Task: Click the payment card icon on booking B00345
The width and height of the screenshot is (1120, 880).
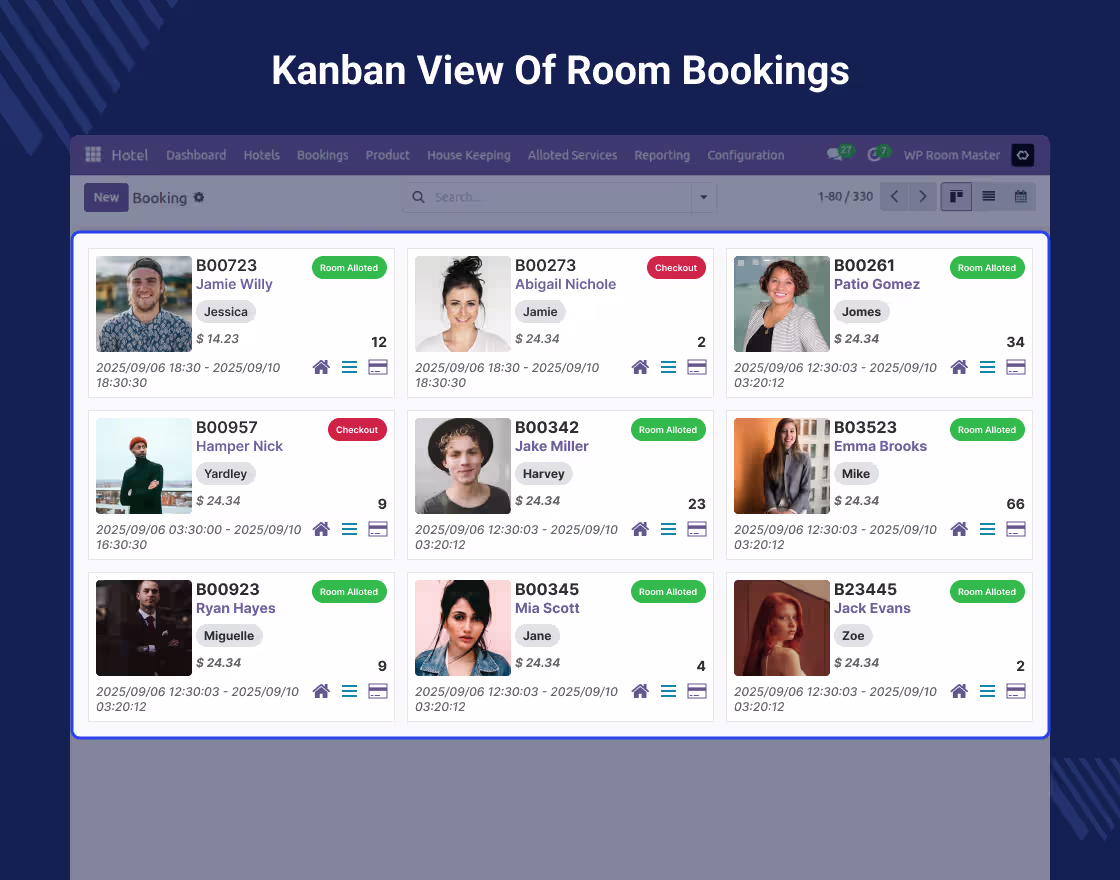Action: click(x=696, y=691)
